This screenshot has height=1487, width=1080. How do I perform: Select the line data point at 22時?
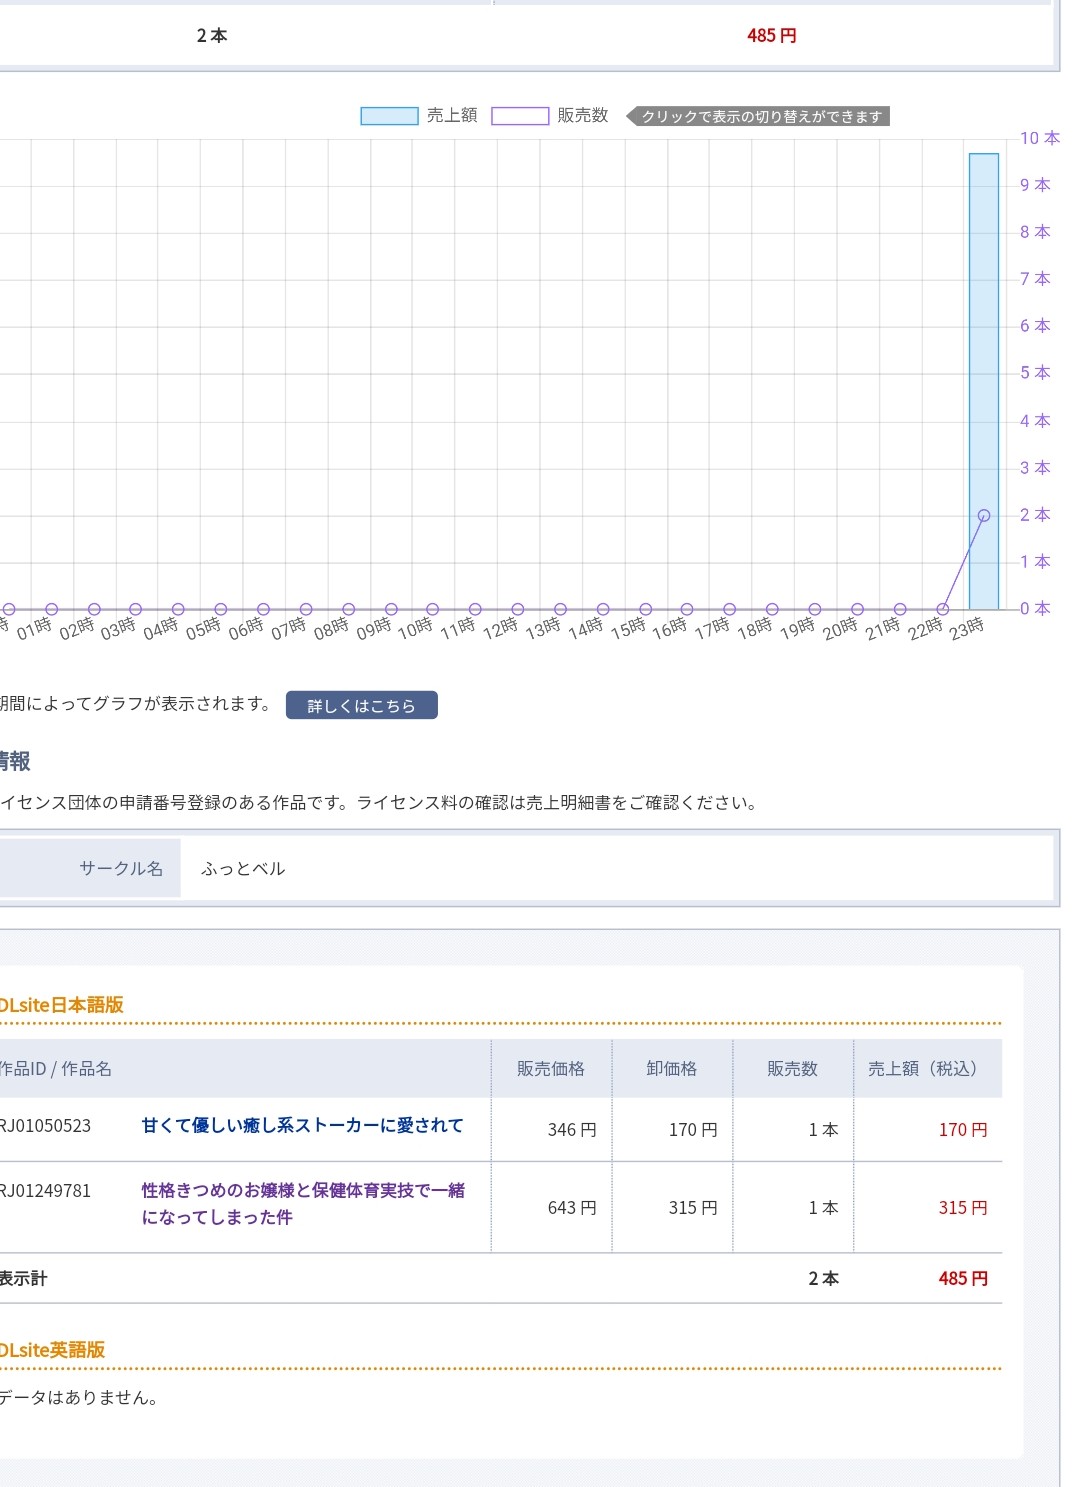(942, 609)
